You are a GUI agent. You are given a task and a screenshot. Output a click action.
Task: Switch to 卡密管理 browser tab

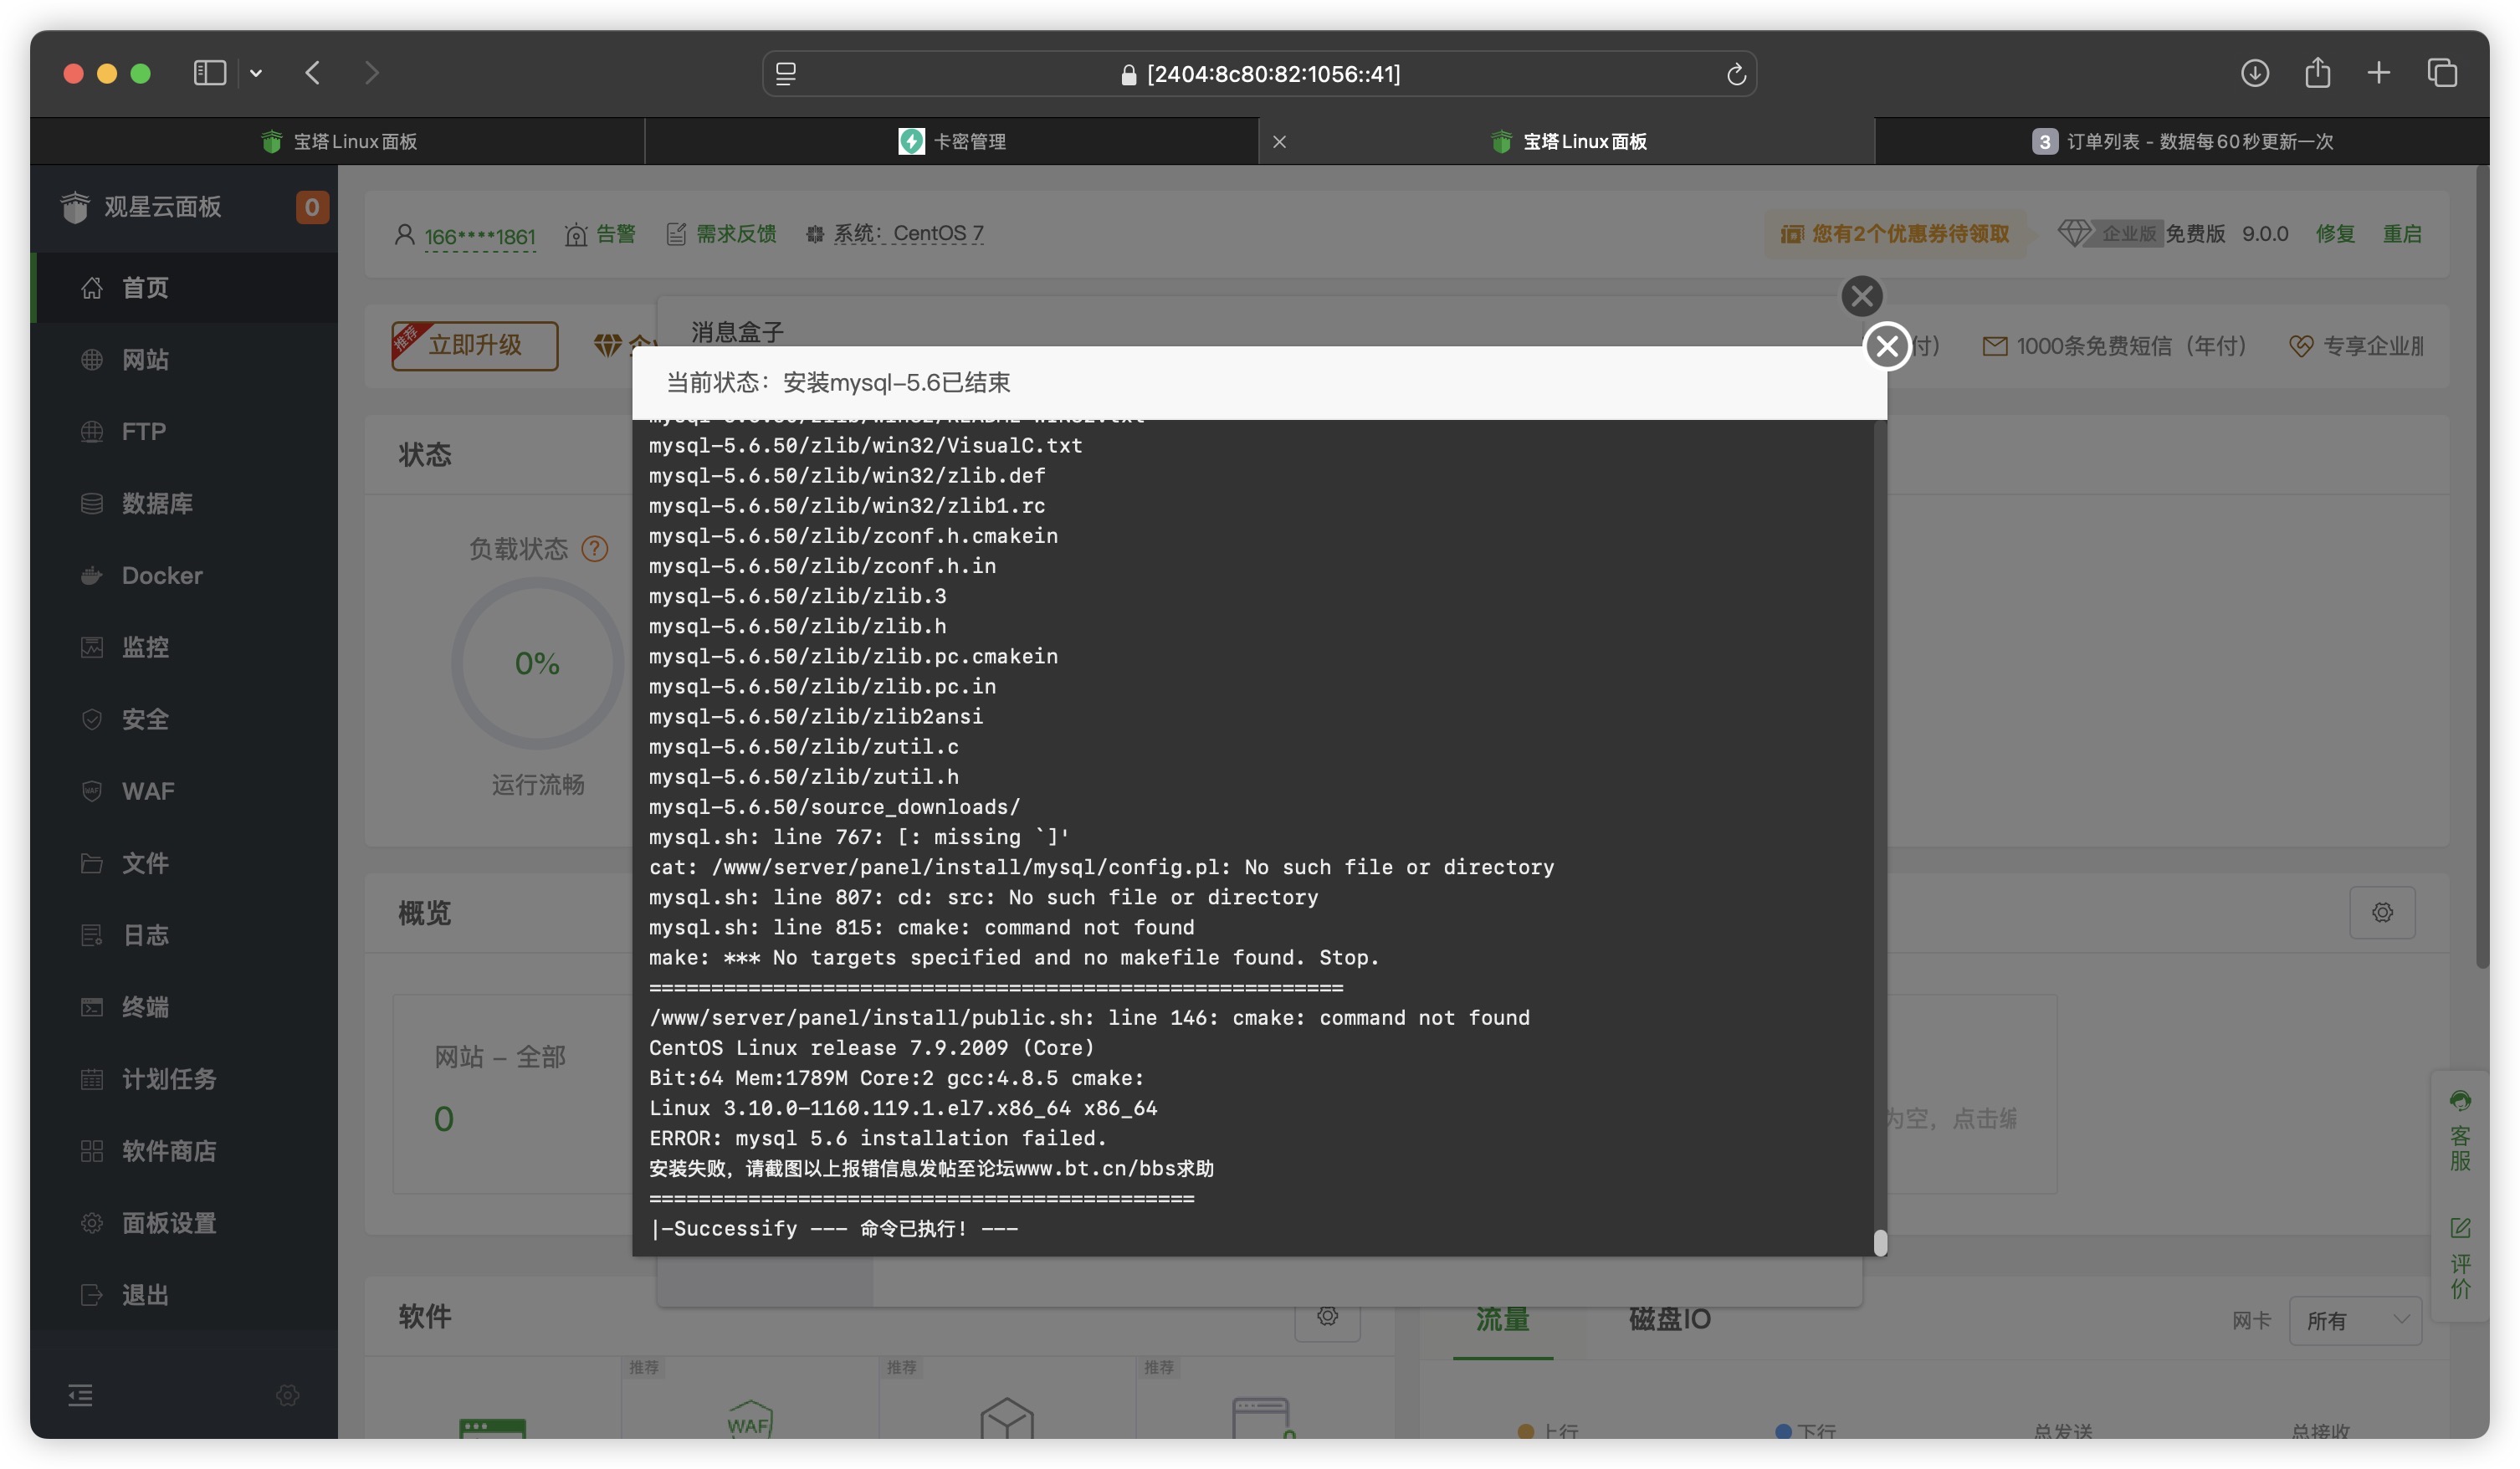pyautogui.click(x=951, y=141)
